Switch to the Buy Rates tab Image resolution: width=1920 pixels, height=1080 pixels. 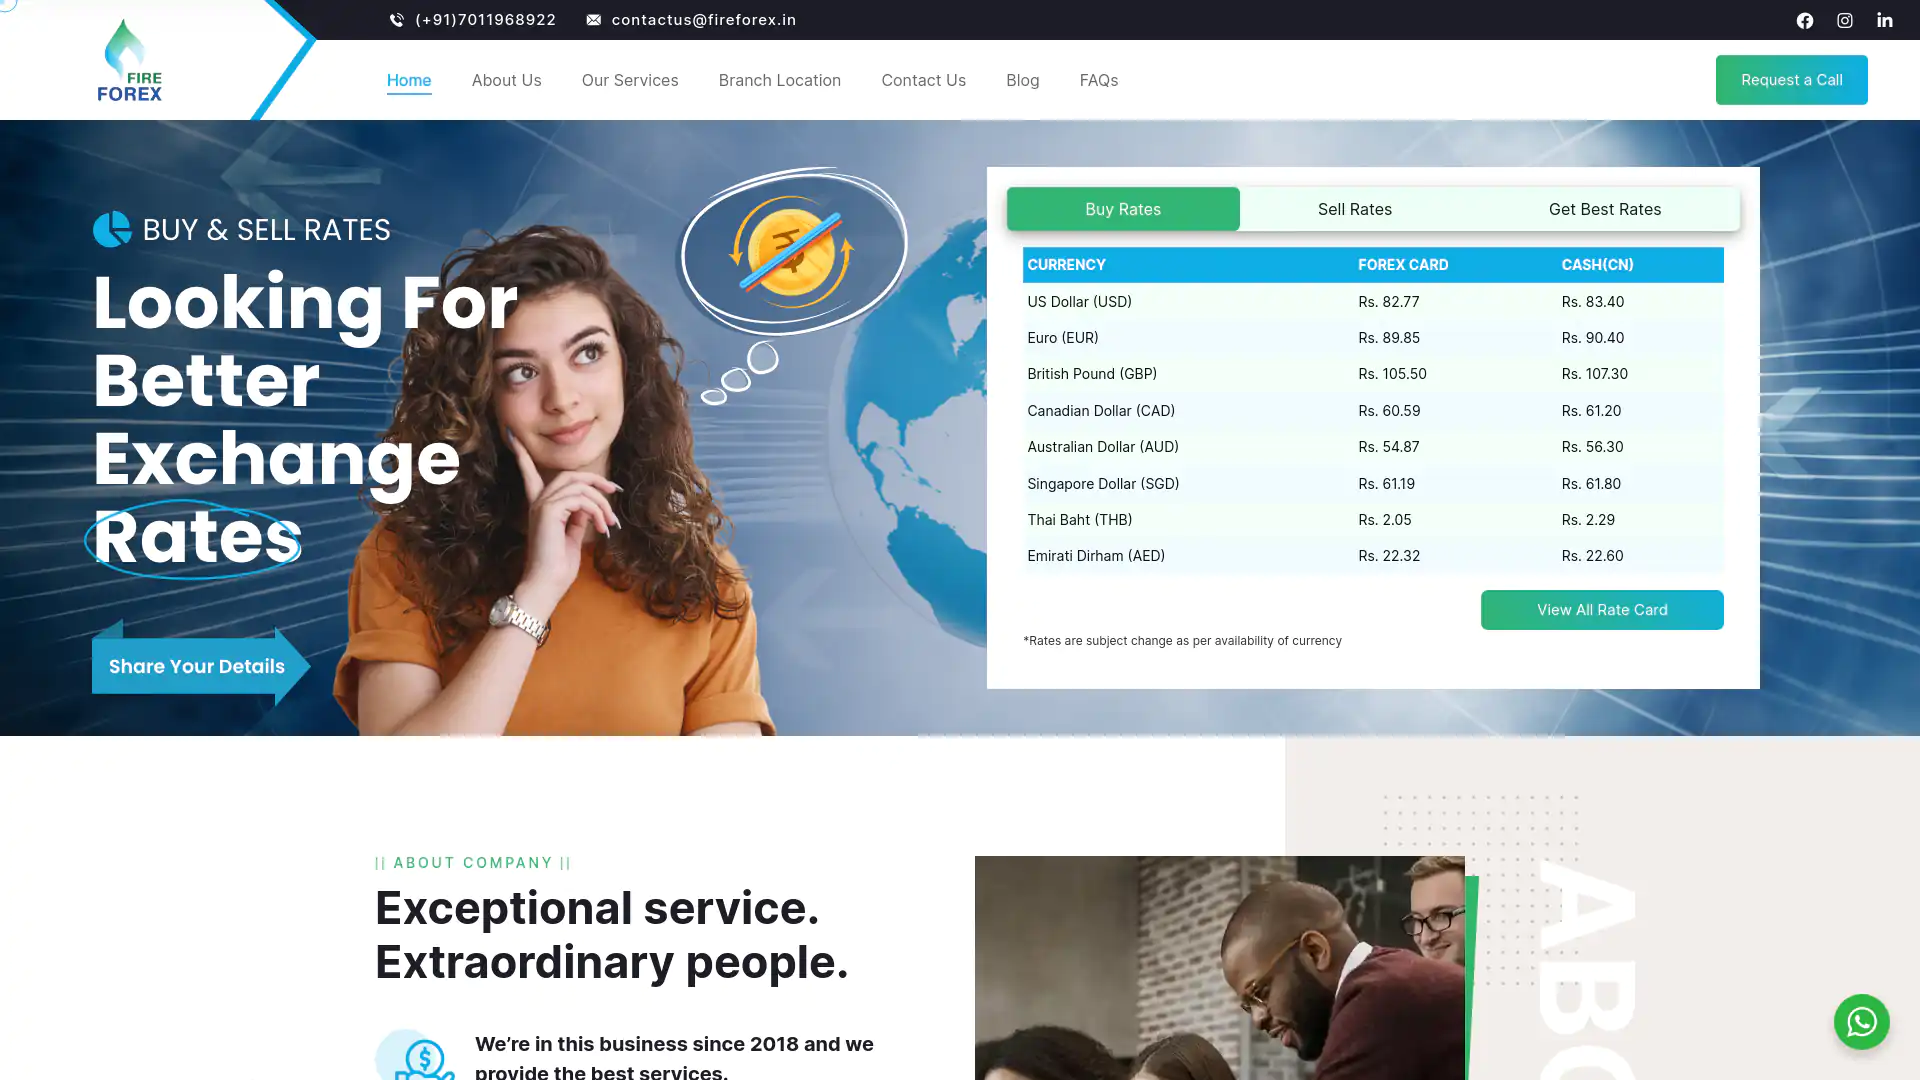click(x=1122, y=209)
